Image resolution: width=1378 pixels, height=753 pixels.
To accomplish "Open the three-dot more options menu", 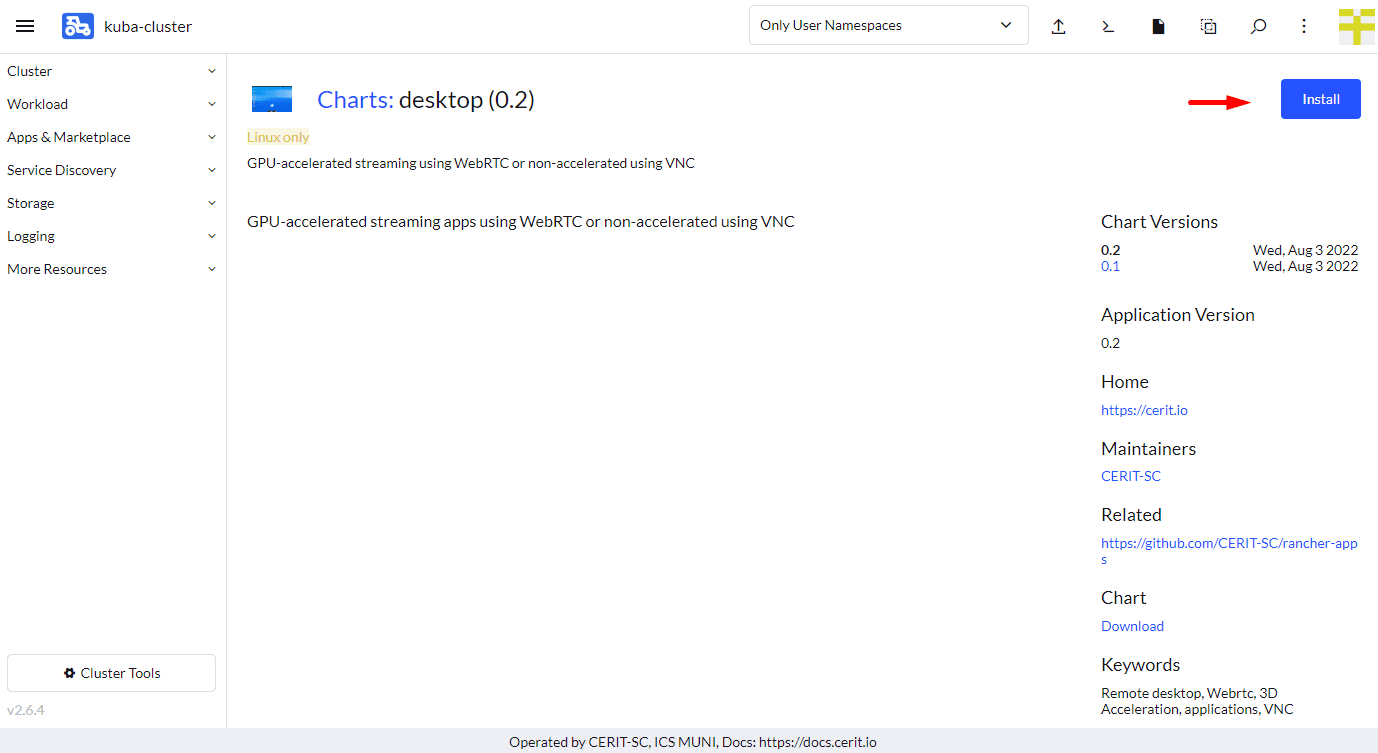I will (1304, 26).
